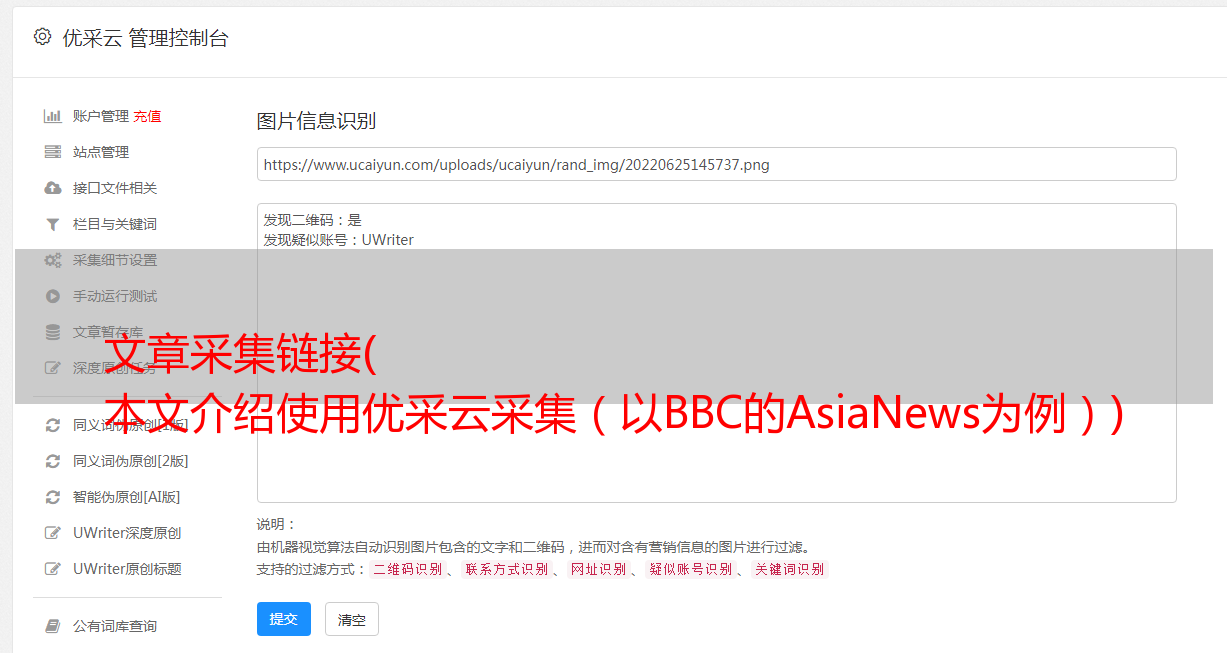Click inside the recognition result text area
The image size is (1227, 653).
pos(716,352)
